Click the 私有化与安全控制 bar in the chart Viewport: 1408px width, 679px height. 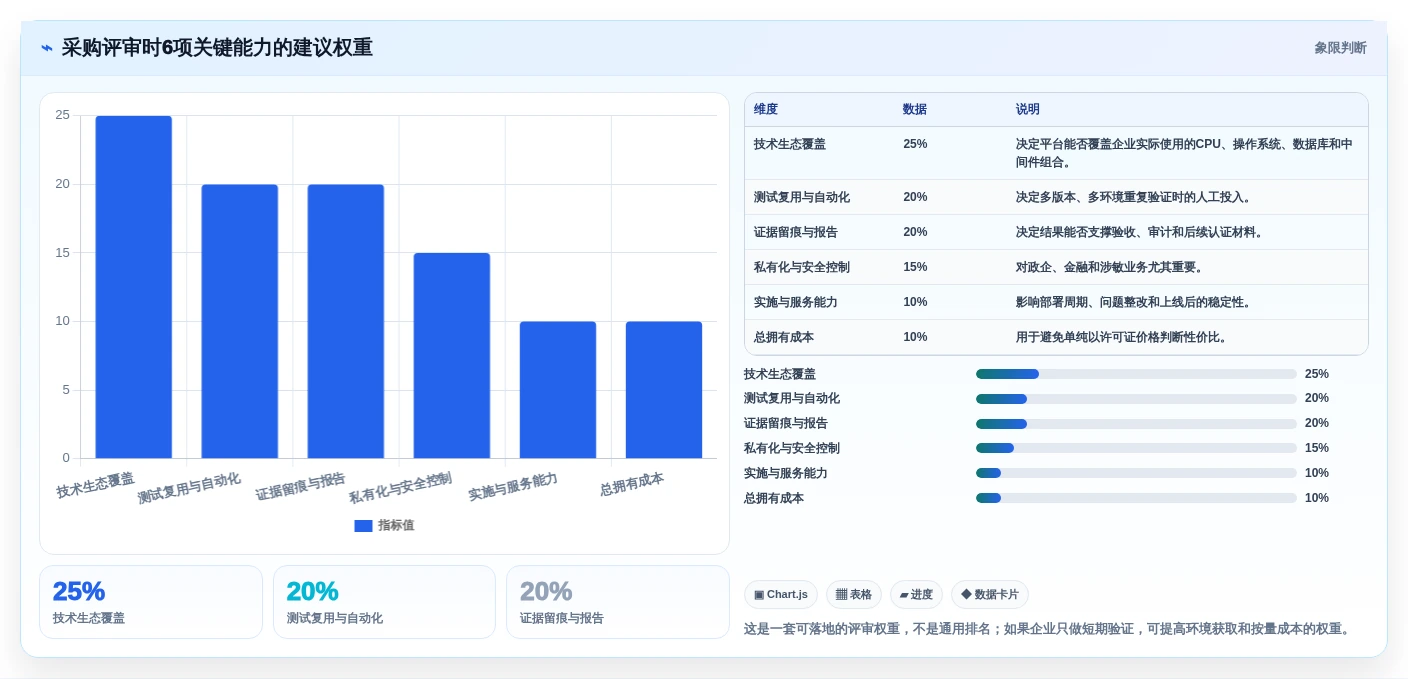[451, 355]
